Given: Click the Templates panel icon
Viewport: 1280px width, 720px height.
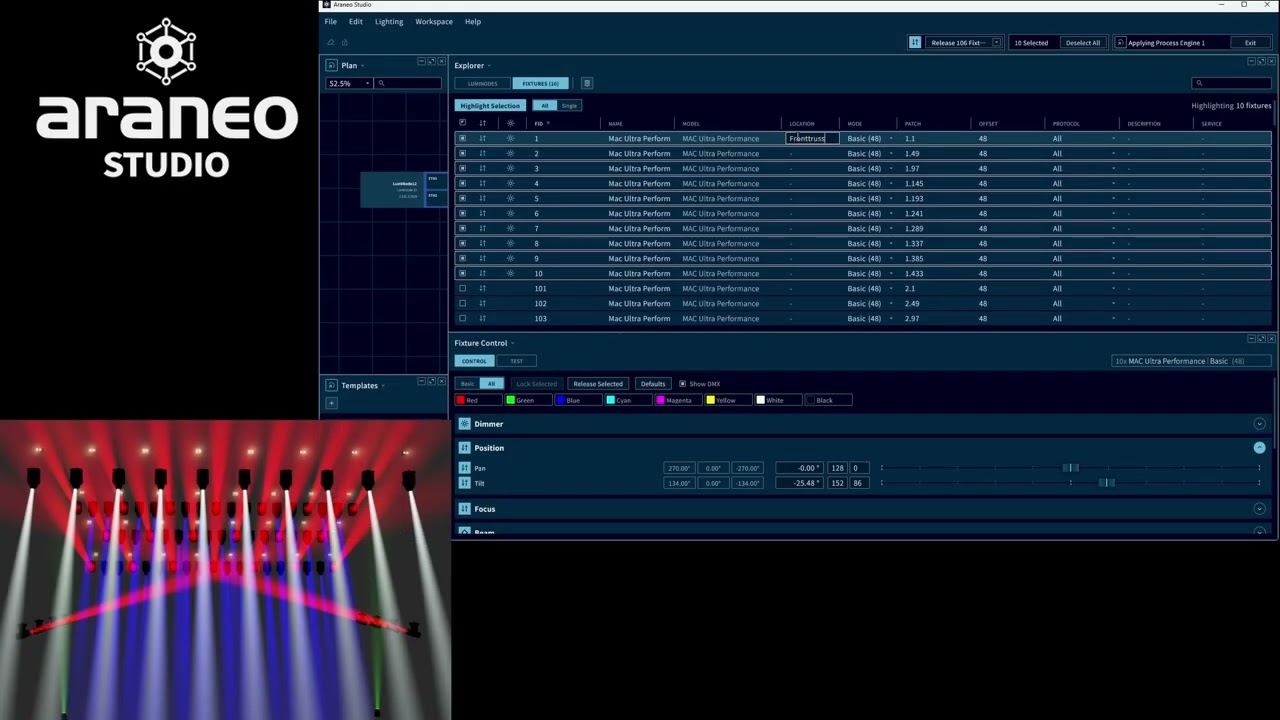Looking at the screenshot, I should [x=332, y=385].
